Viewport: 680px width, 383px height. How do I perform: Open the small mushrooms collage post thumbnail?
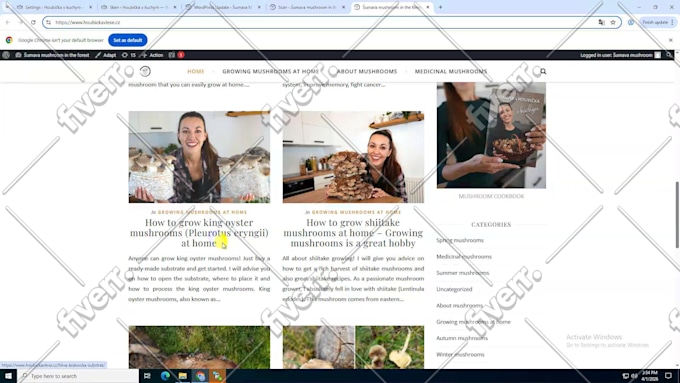click(353, 347)
